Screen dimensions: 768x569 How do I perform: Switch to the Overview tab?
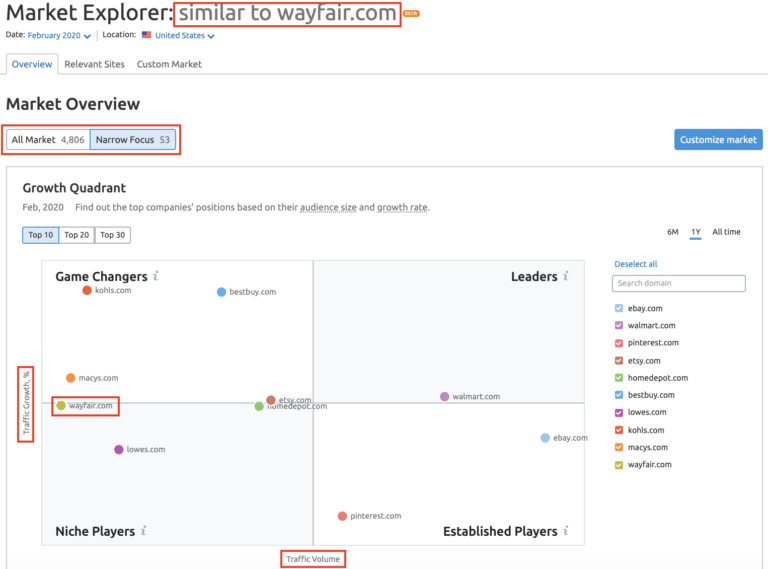[x=32, y=64]
